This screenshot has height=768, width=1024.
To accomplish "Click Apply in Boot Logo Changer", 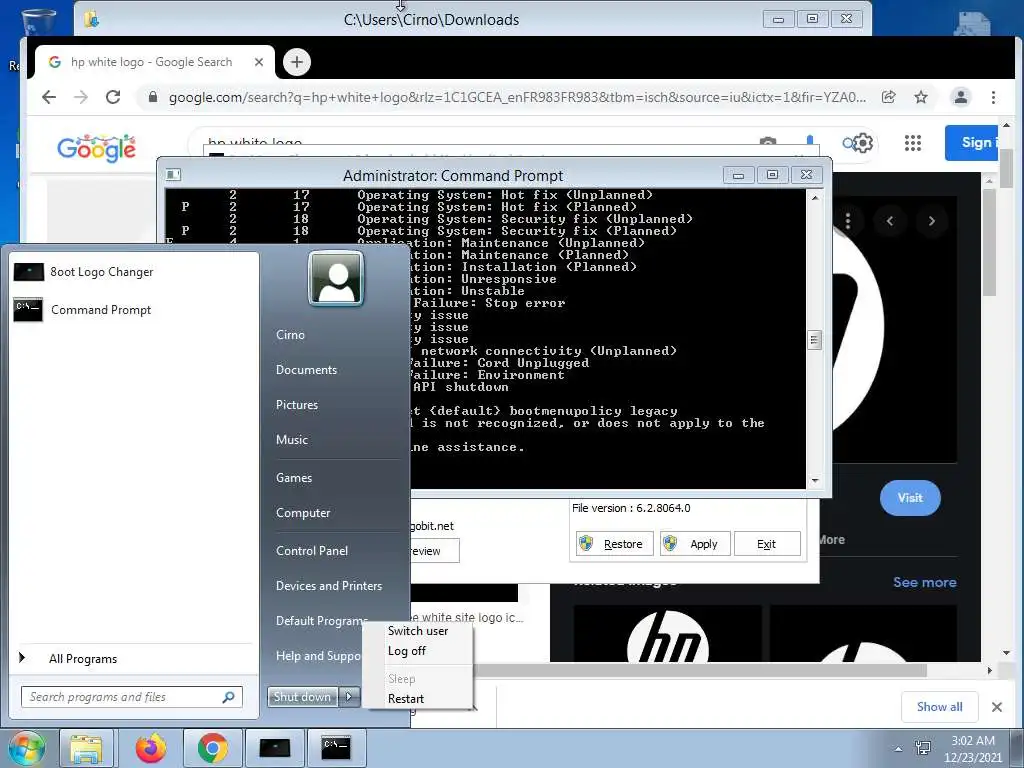I will tap(694, 543).
